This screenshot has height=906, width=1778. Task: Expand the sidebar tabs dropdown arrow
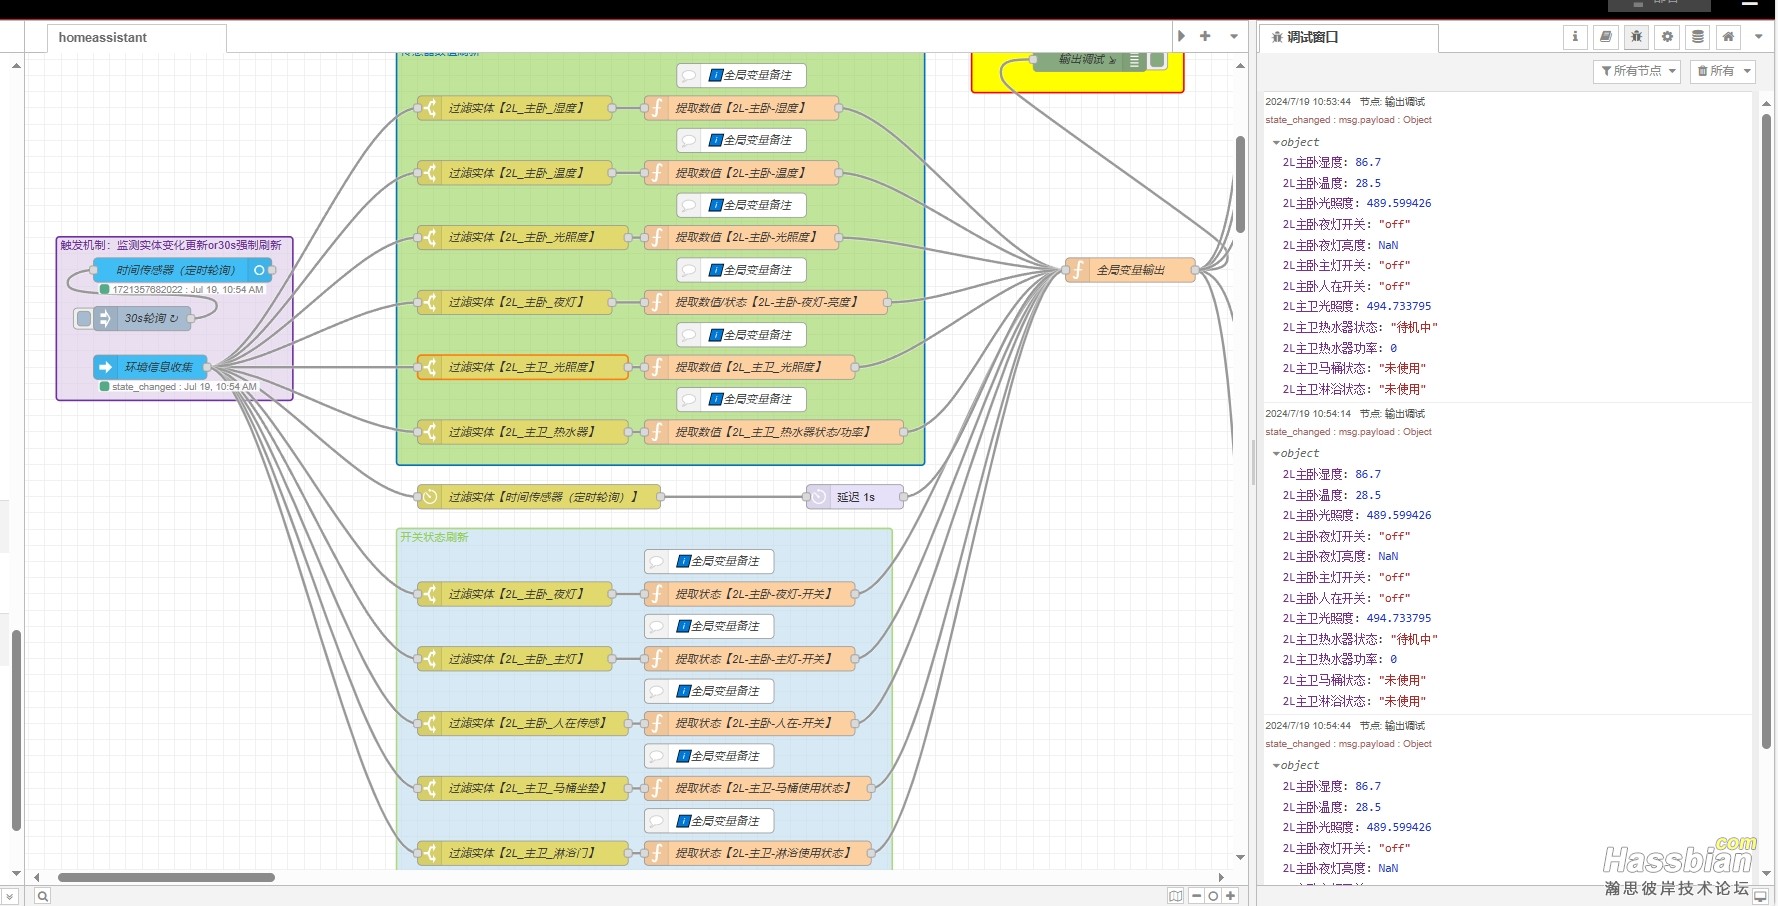[1759, 37]
